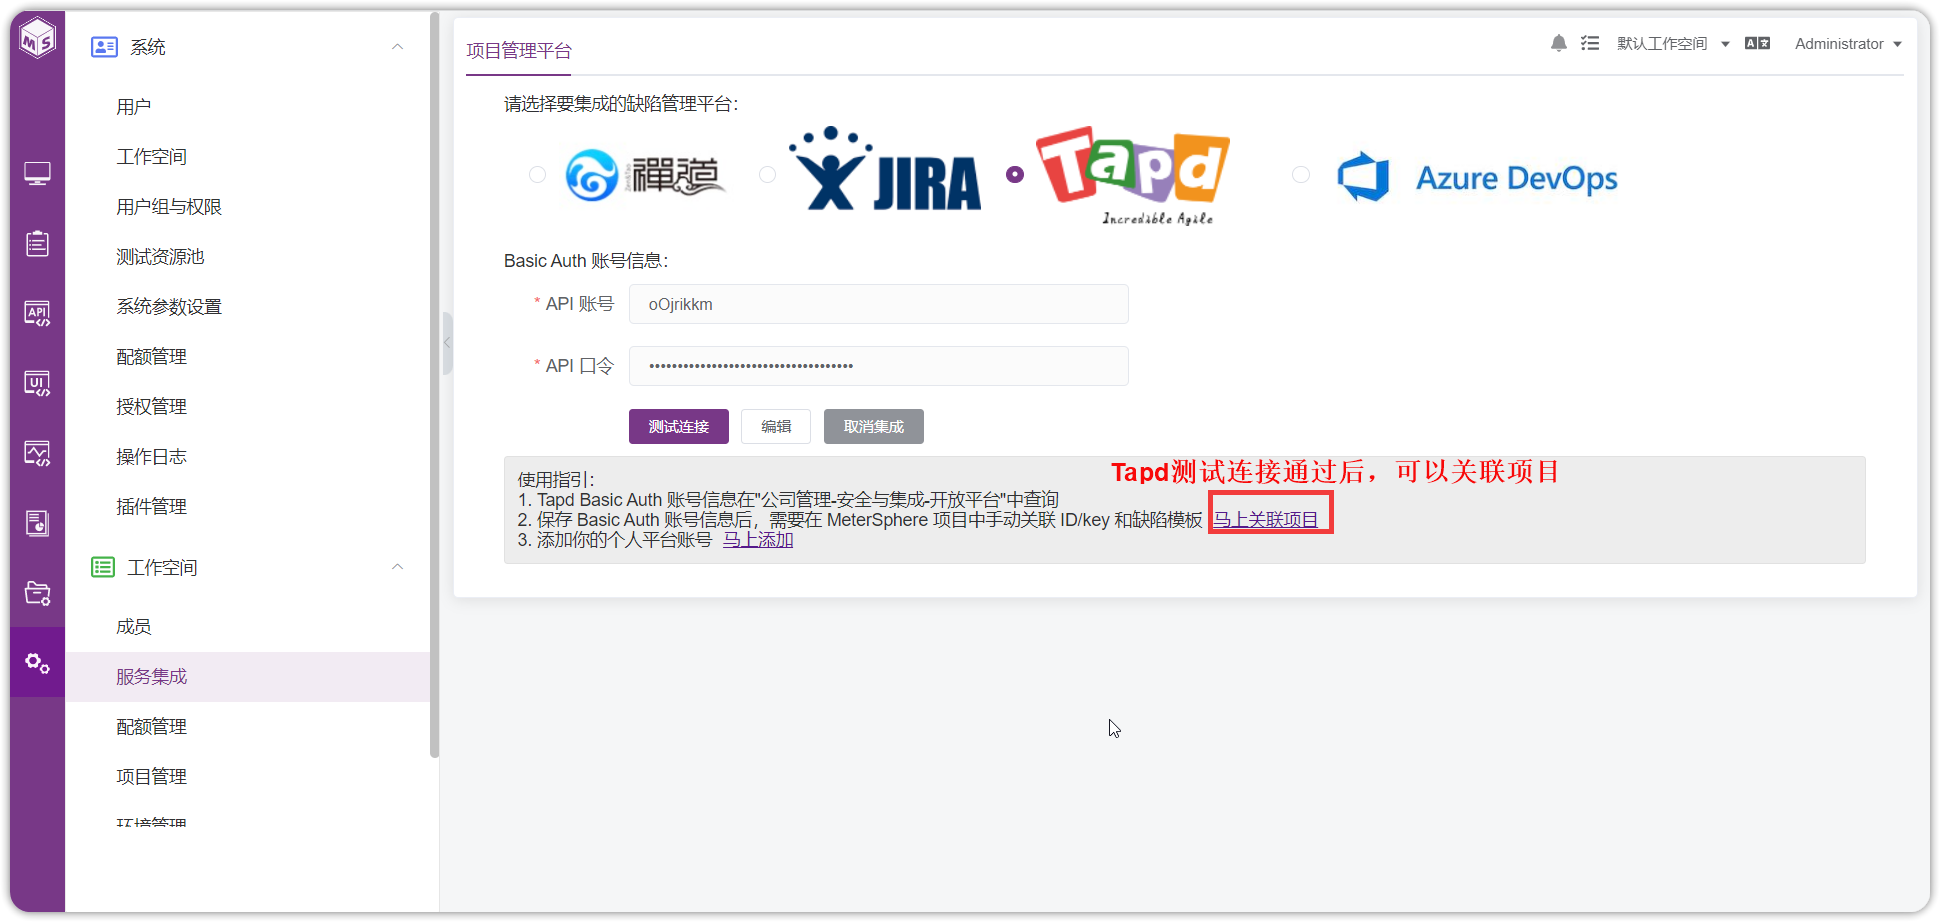Click the API 口令 password field
The image size is (1940, 922).
point(879,366)
